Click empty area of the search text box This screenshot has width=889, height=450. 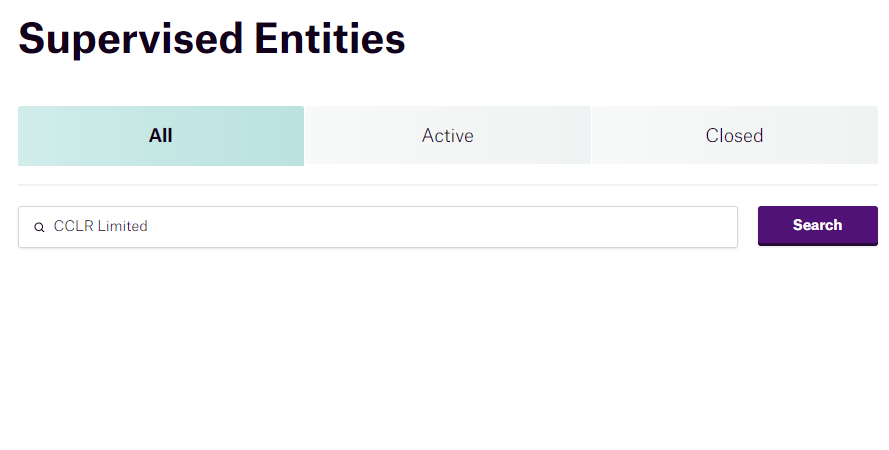[x=442, y=227]
